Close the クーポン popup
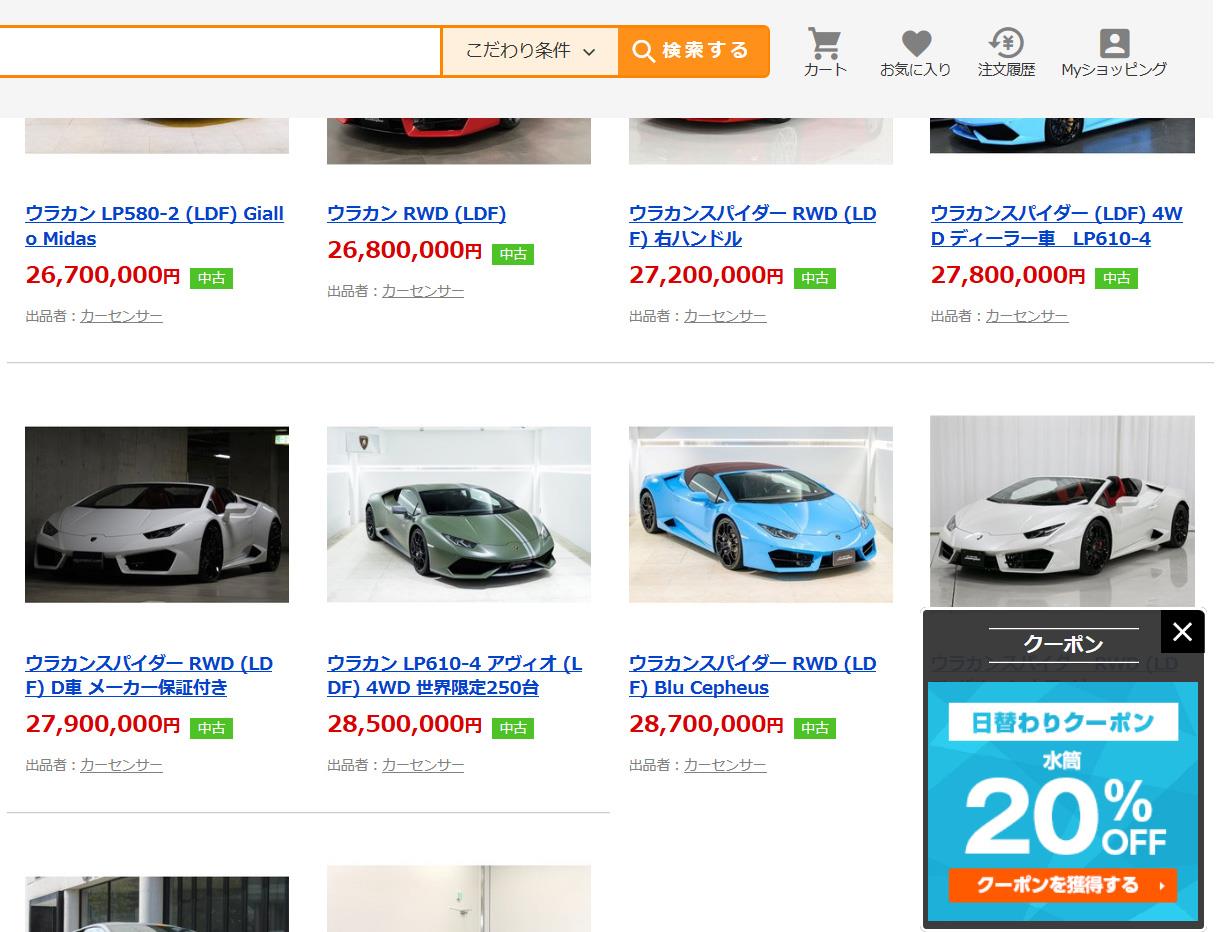Viewport: 1217px width, 932px height. (1182, 632)
